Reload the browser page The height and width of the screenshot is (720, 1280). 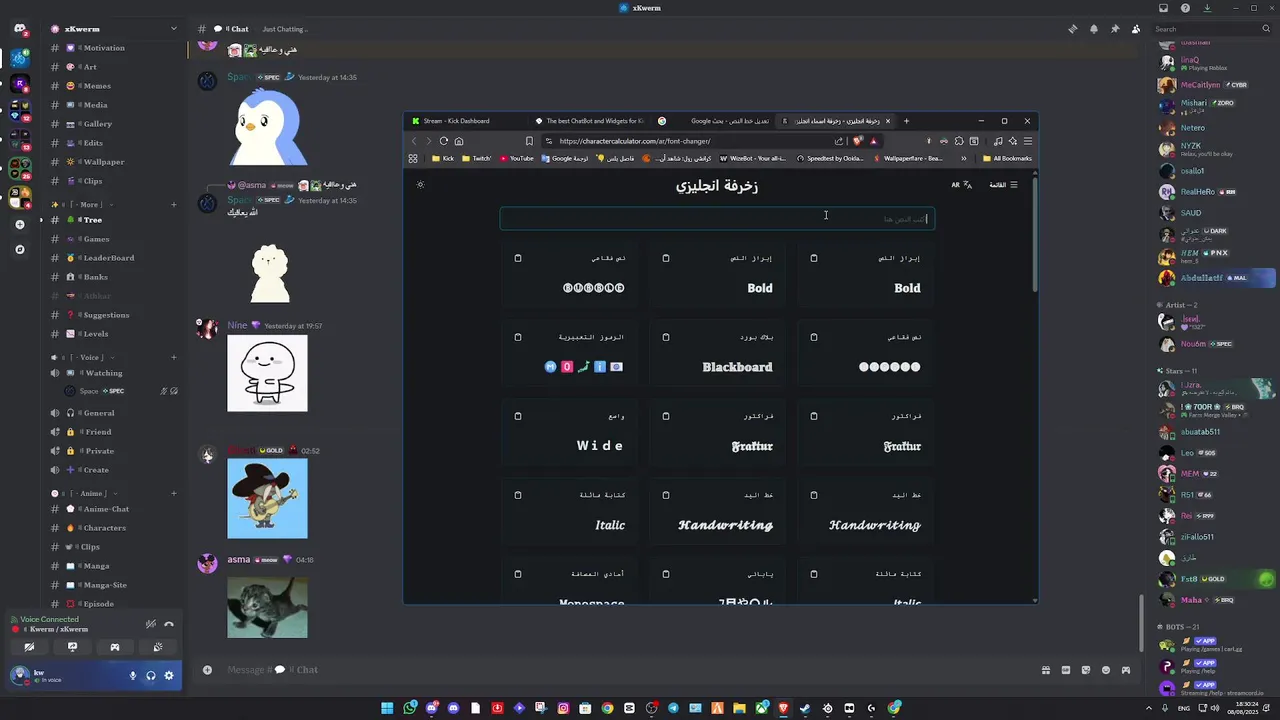pos(443,141)
